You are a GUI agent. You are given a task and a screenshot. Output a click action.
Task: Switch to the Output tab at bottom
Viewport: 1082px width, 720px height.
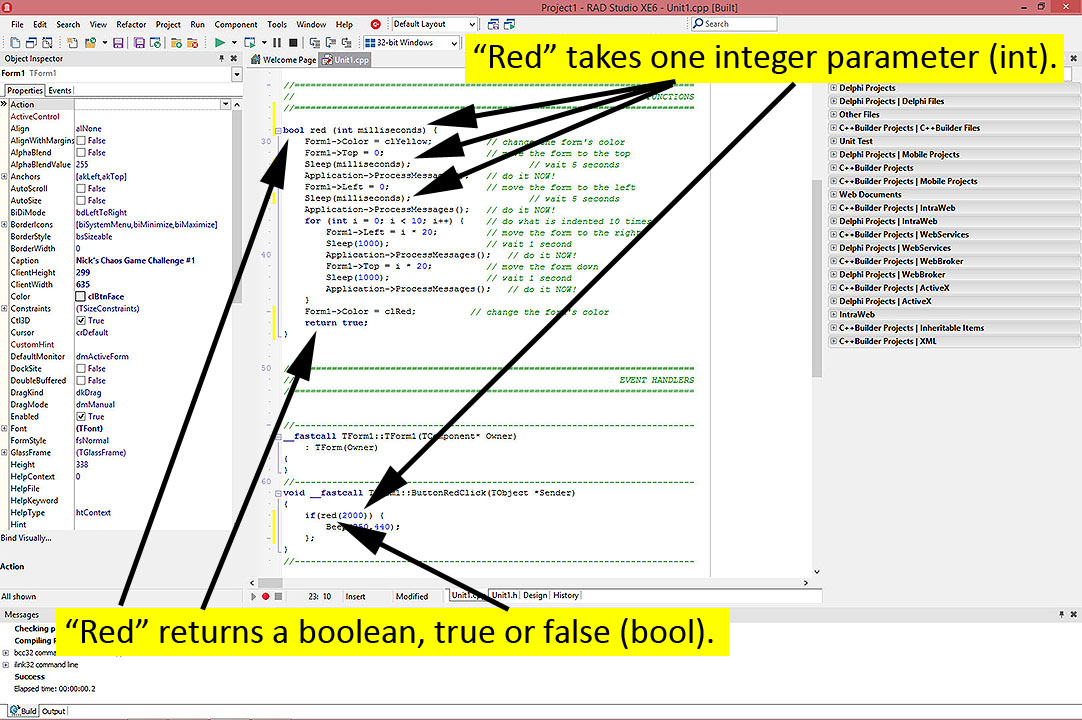(x=53, y=711)
